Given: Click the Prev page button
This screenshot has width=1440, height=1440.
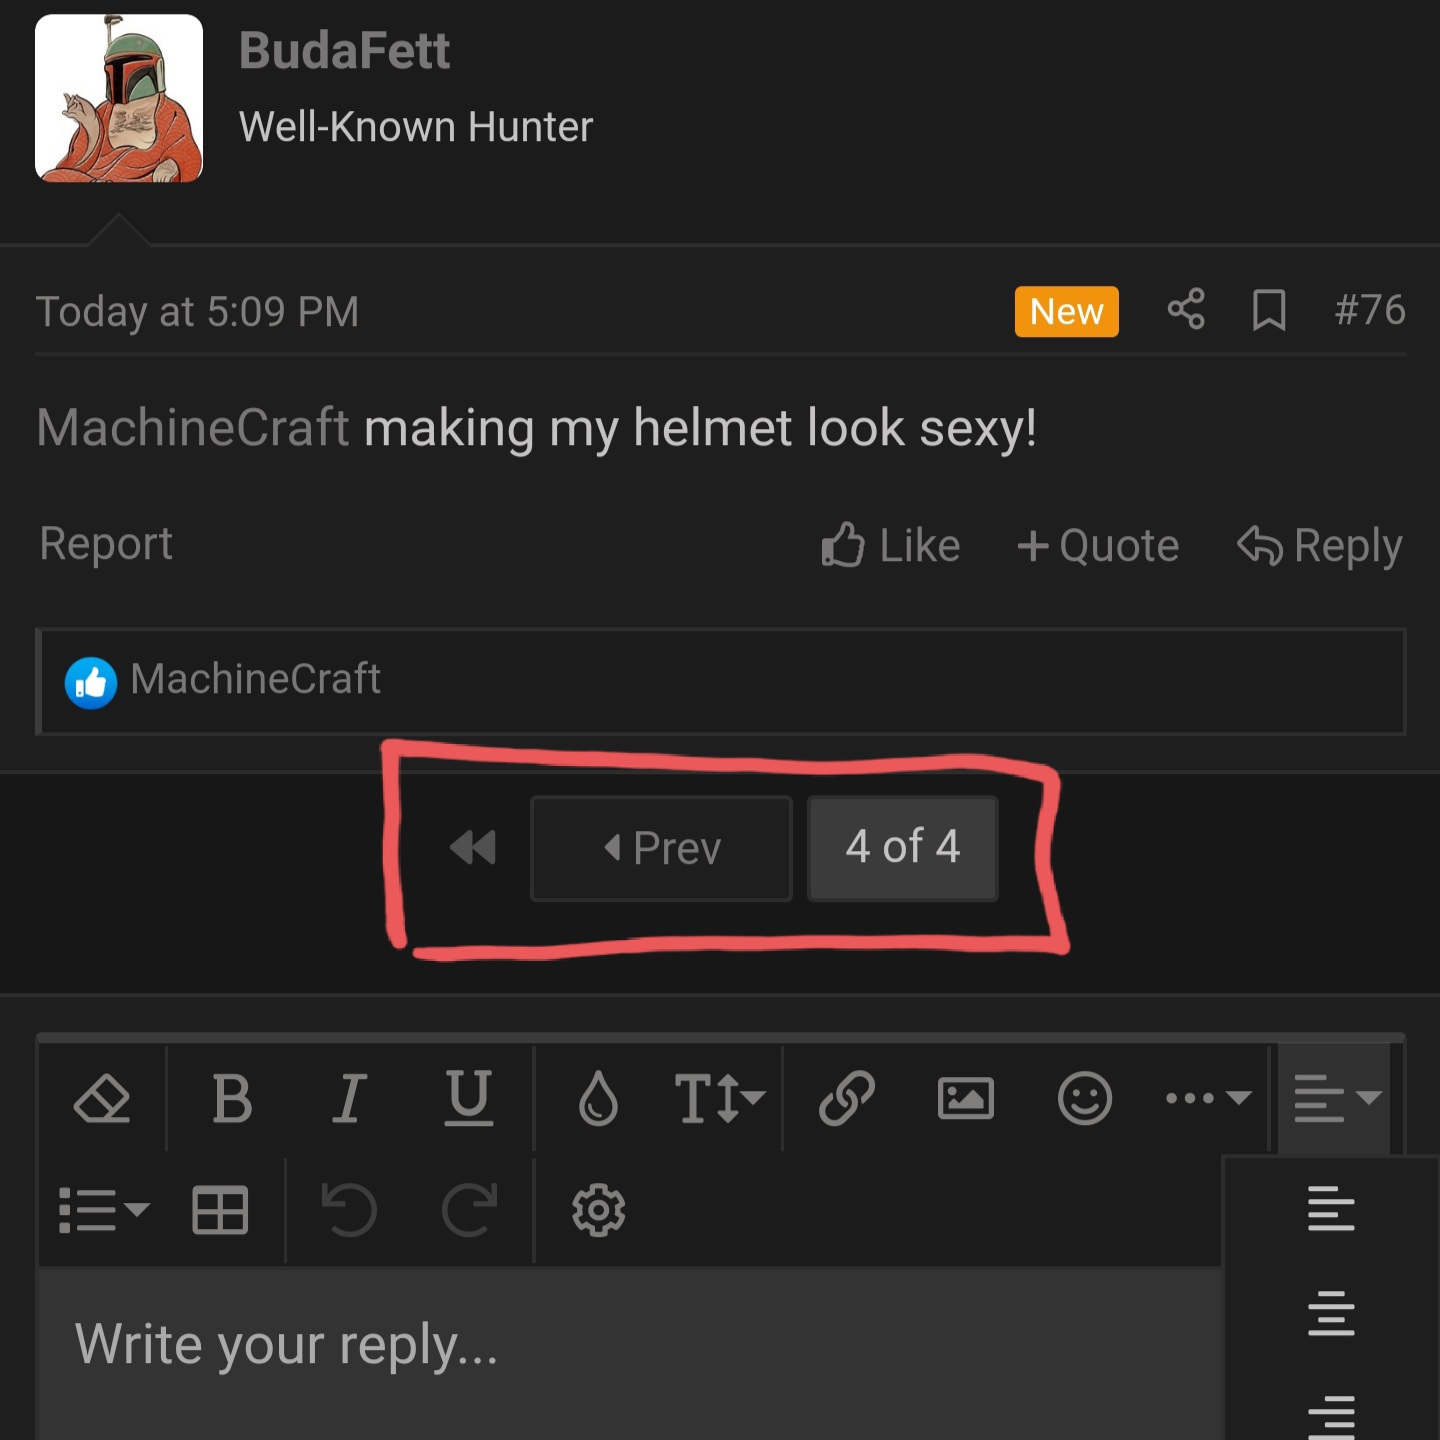Looking at the screenshot, I should [661, 848].
